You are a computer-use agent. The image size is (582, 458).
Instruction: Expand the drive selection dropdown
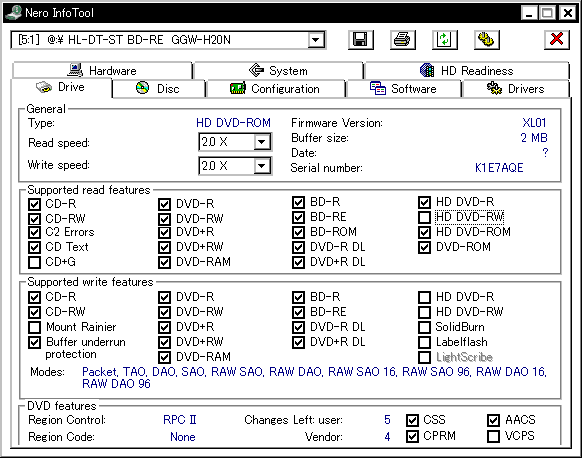[316, 40]
